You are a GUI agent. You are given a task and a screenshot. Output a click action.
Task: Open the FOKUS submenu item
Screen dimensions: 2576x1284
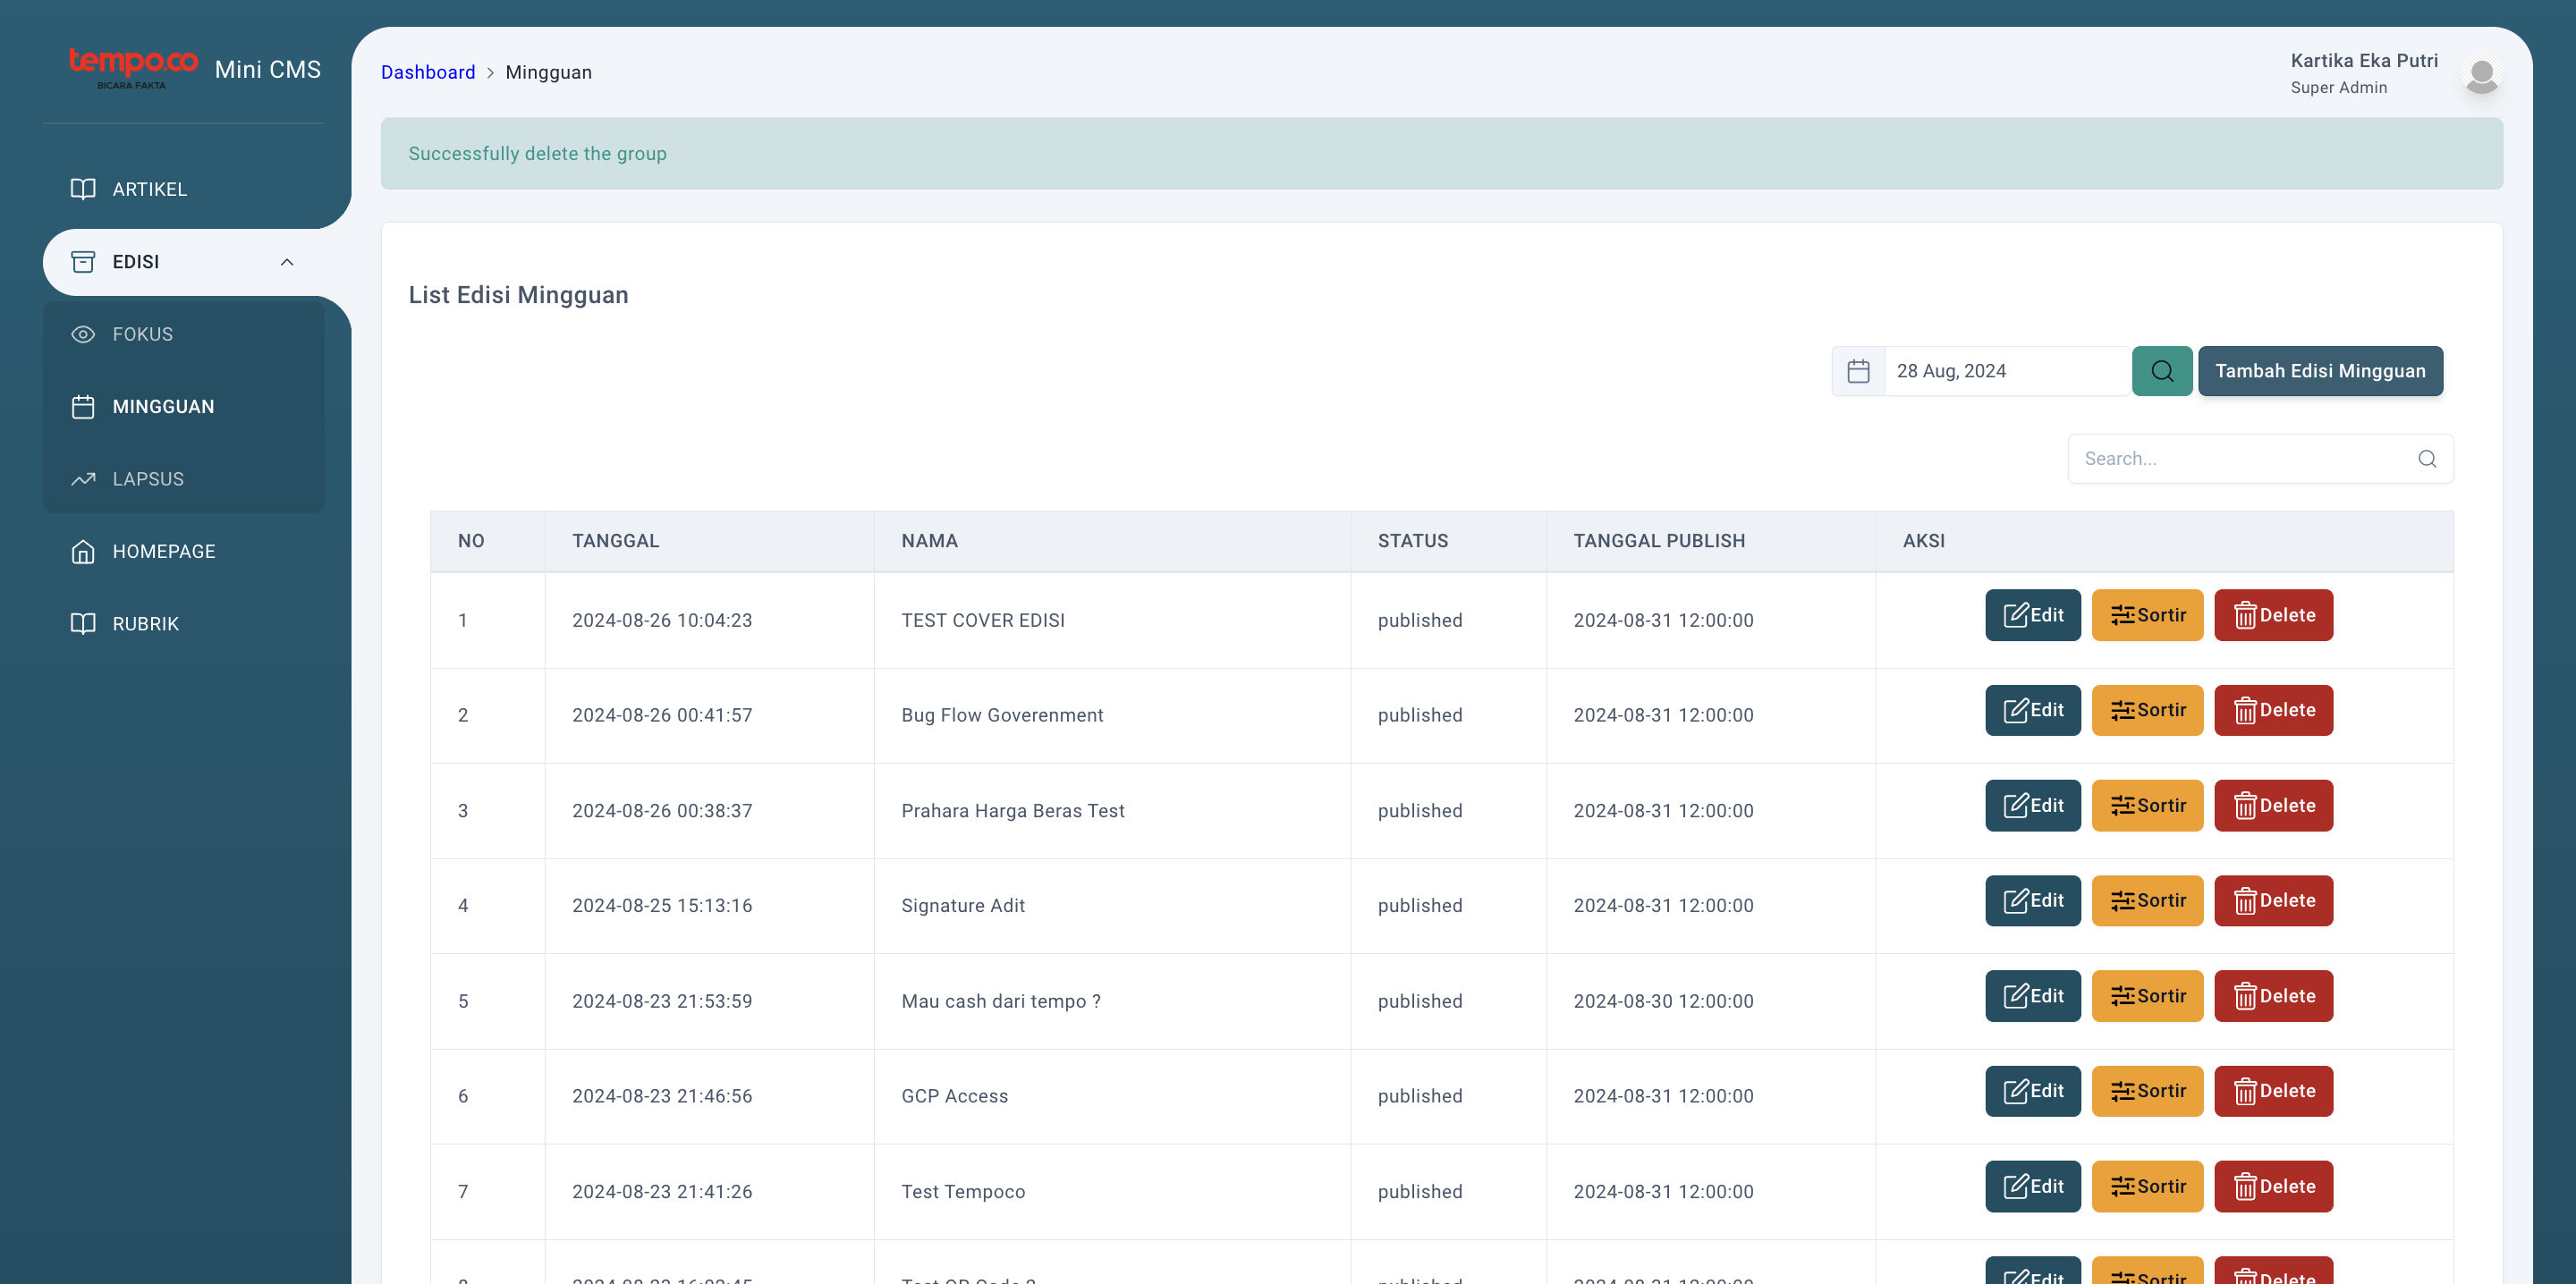coord(184,334)
